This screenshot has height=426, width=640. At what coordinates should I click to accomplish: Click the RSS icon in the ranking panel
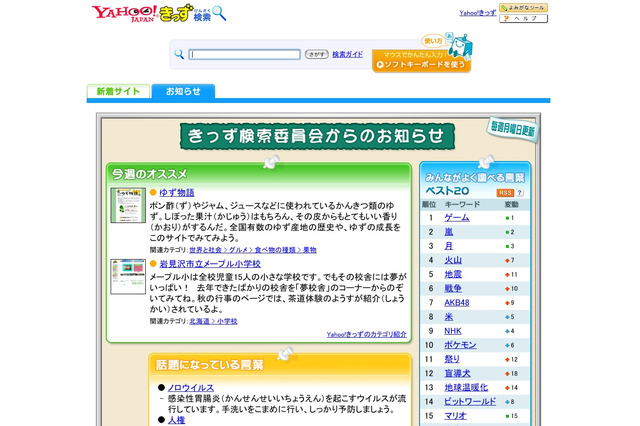point(505,193)
